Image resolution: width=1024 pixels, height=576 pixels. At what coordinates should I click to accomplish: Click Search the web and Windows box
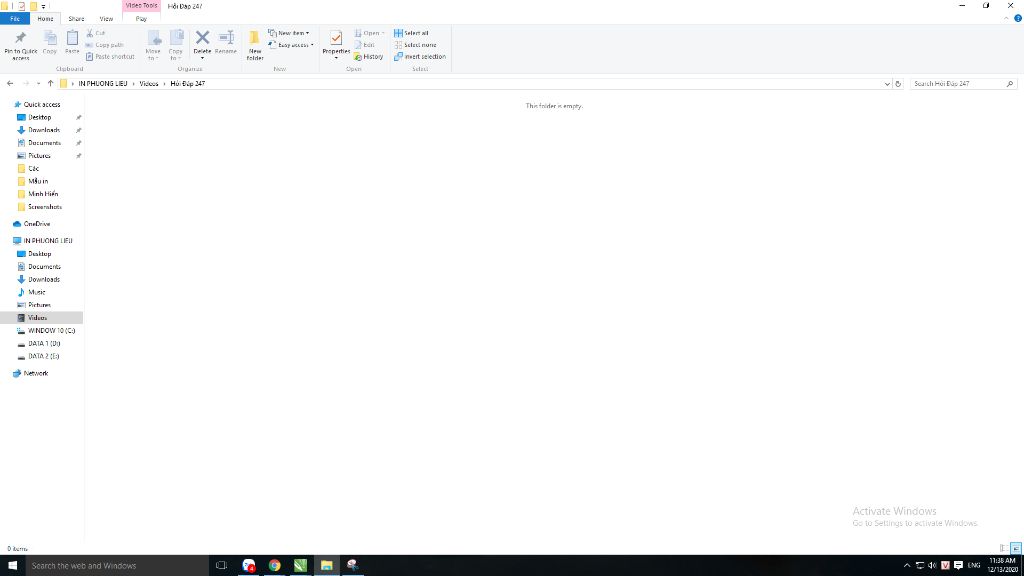click(116, 566)
